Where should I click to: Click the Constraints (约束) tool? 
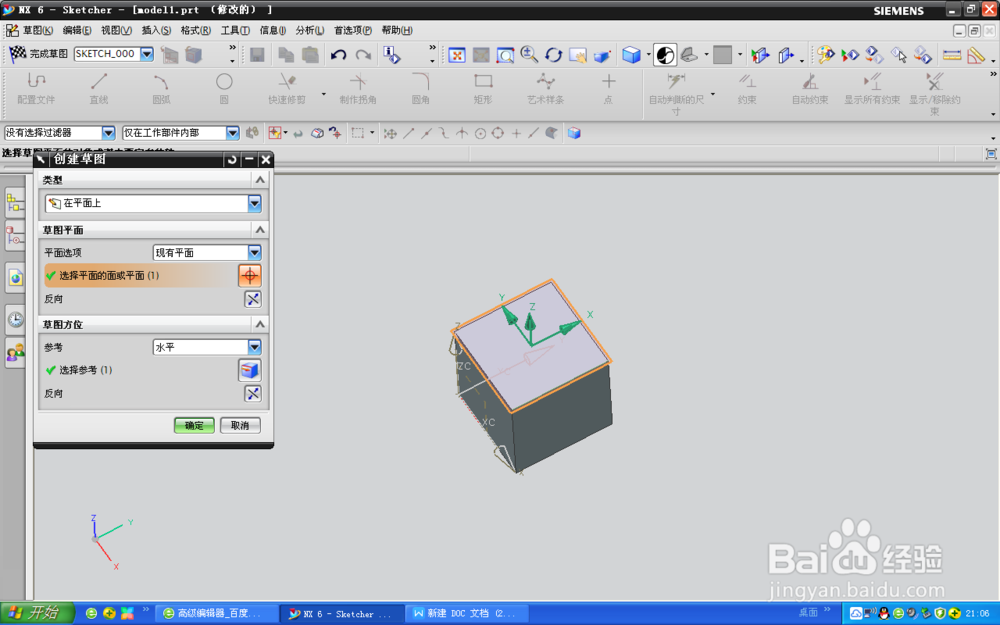tap(747, 89)
